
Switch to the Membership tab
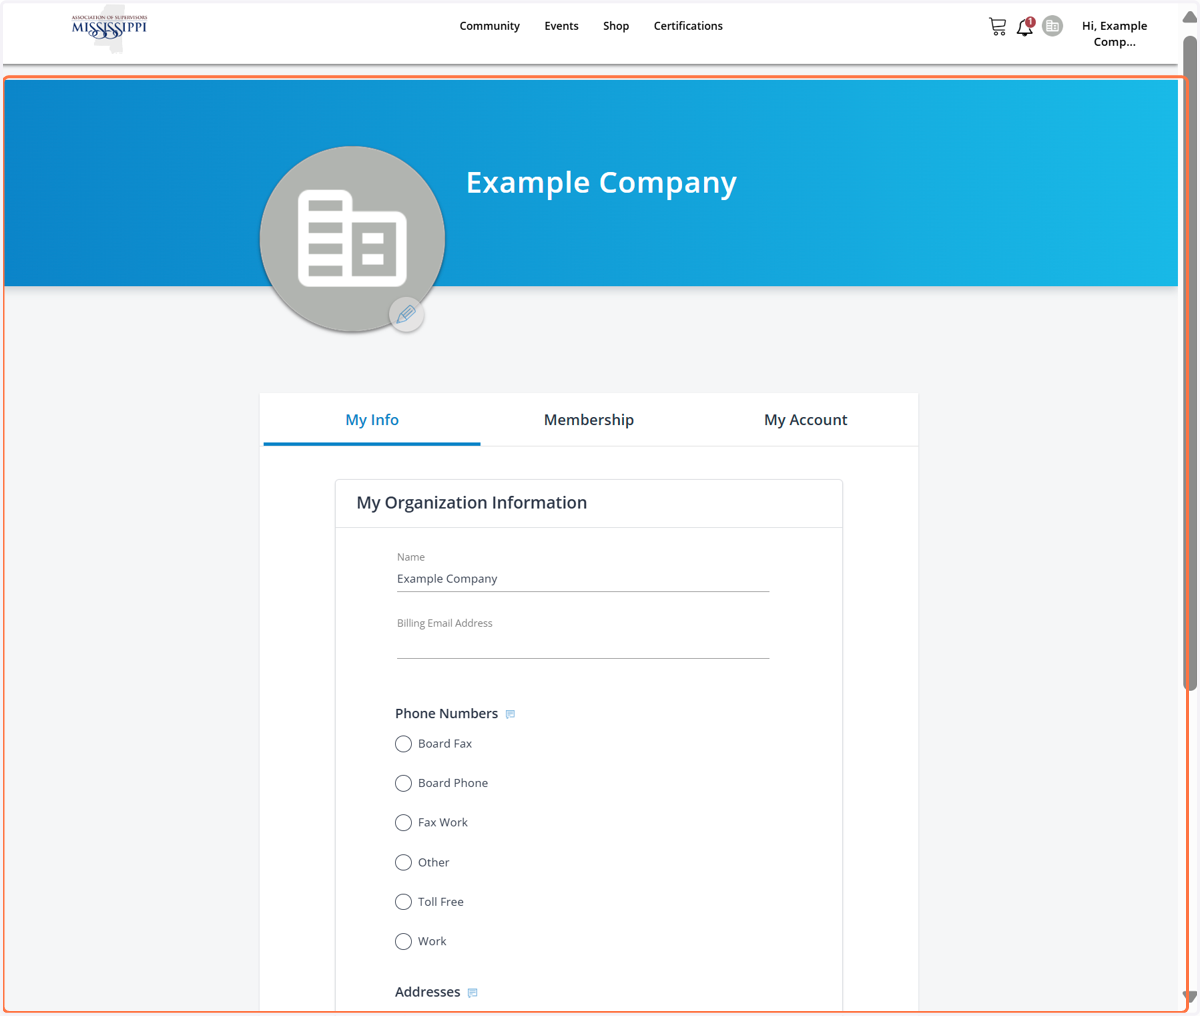[589, 420]
